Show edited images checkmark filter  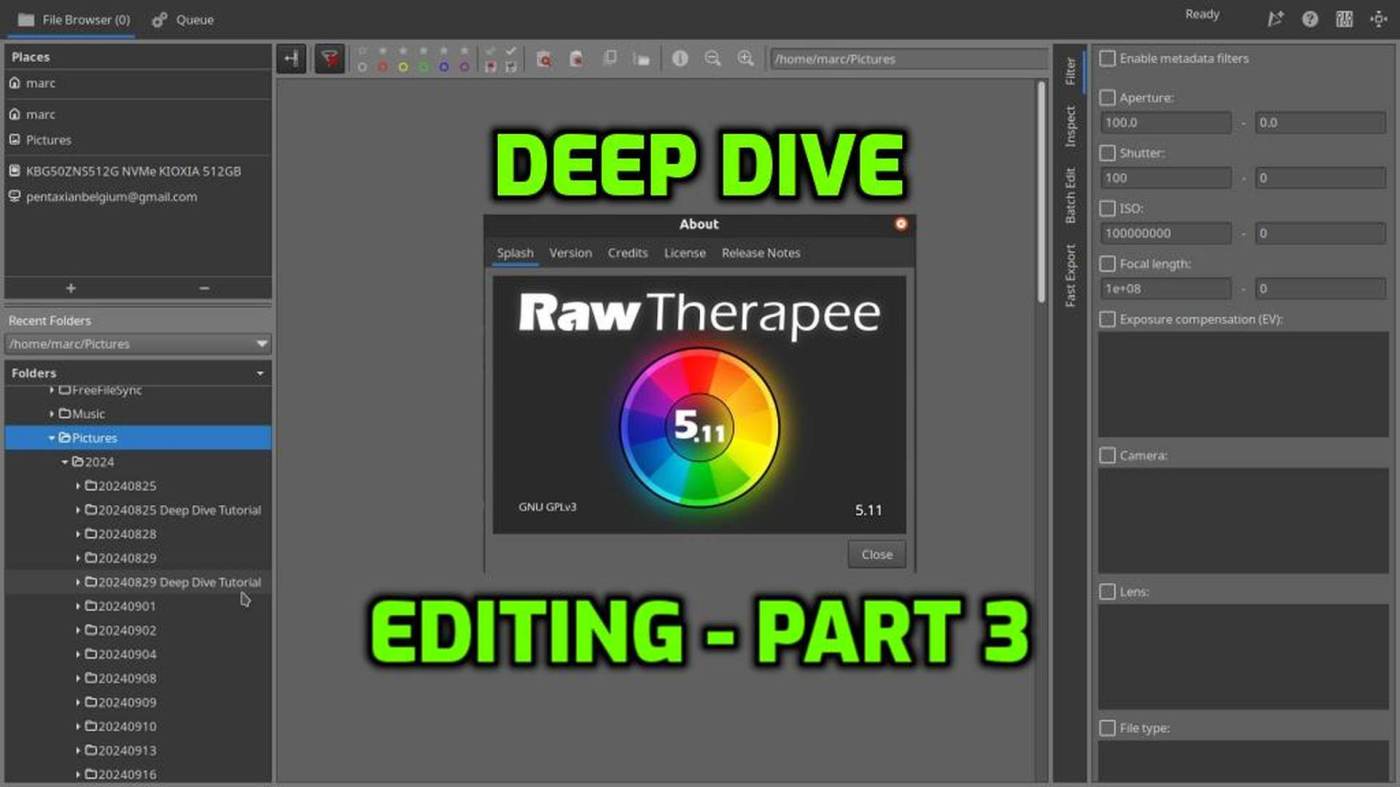click(511, 50)
